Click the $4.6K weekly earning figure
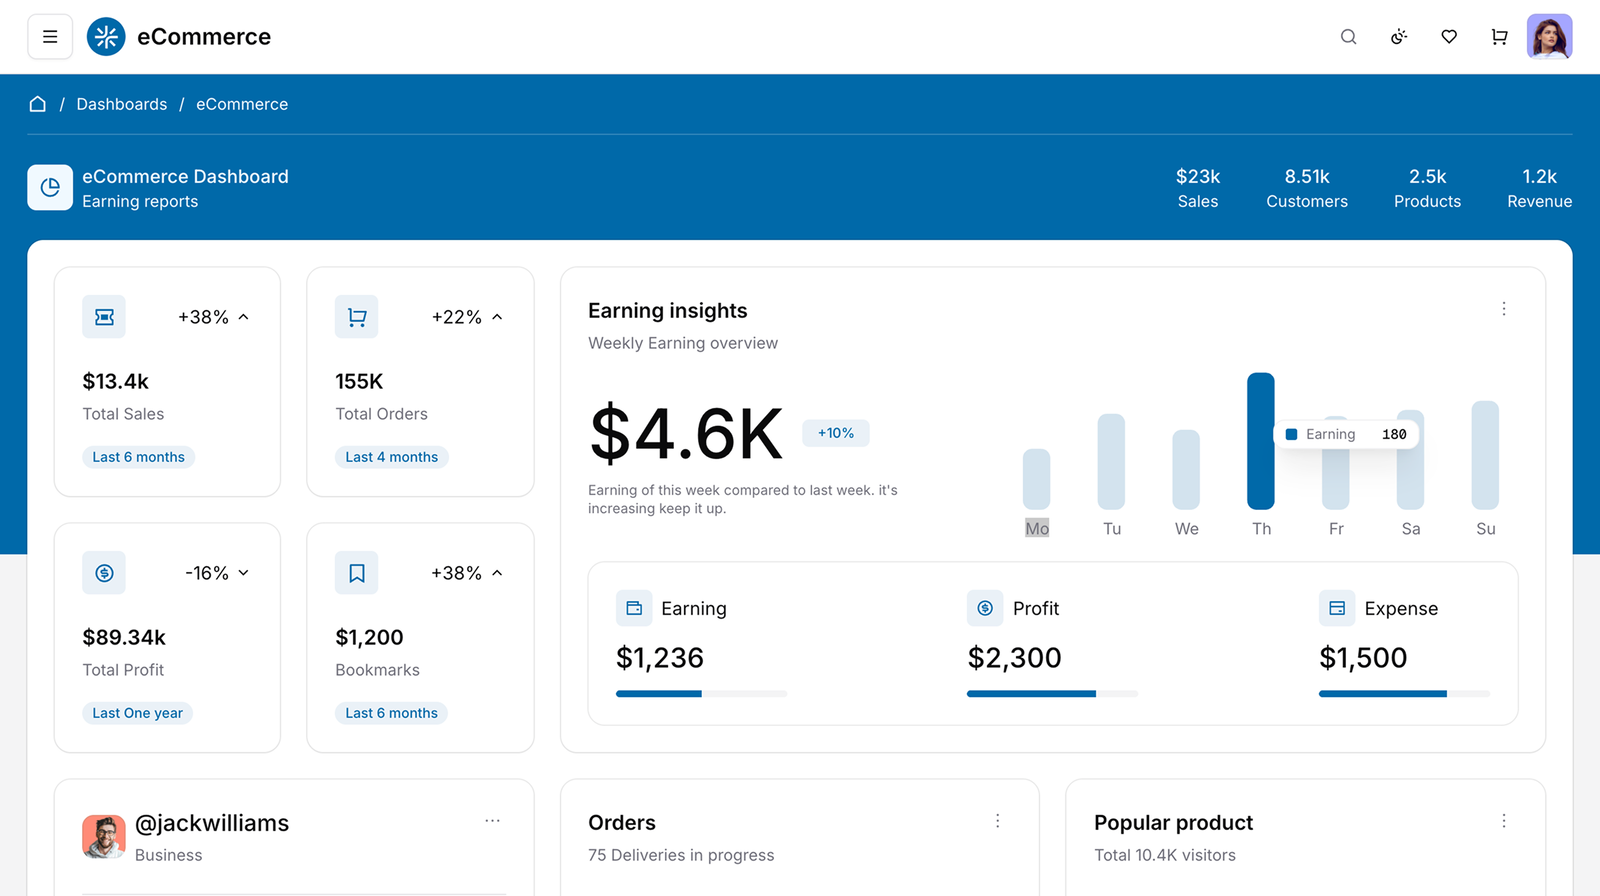Image resolution: width=1600 pixels, height=896 pixels. click(x=687, y=434)
